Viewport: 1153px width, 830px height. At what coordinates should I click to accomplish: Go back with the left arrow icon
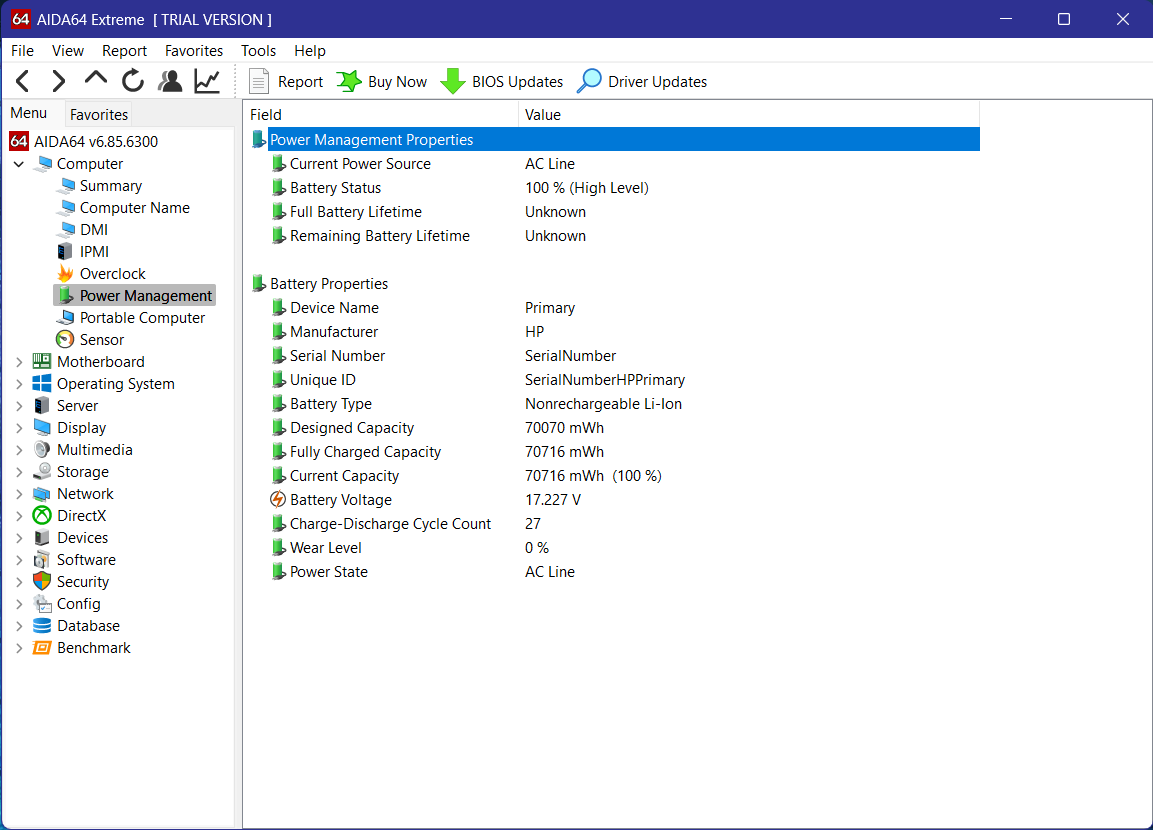point(23,81)
